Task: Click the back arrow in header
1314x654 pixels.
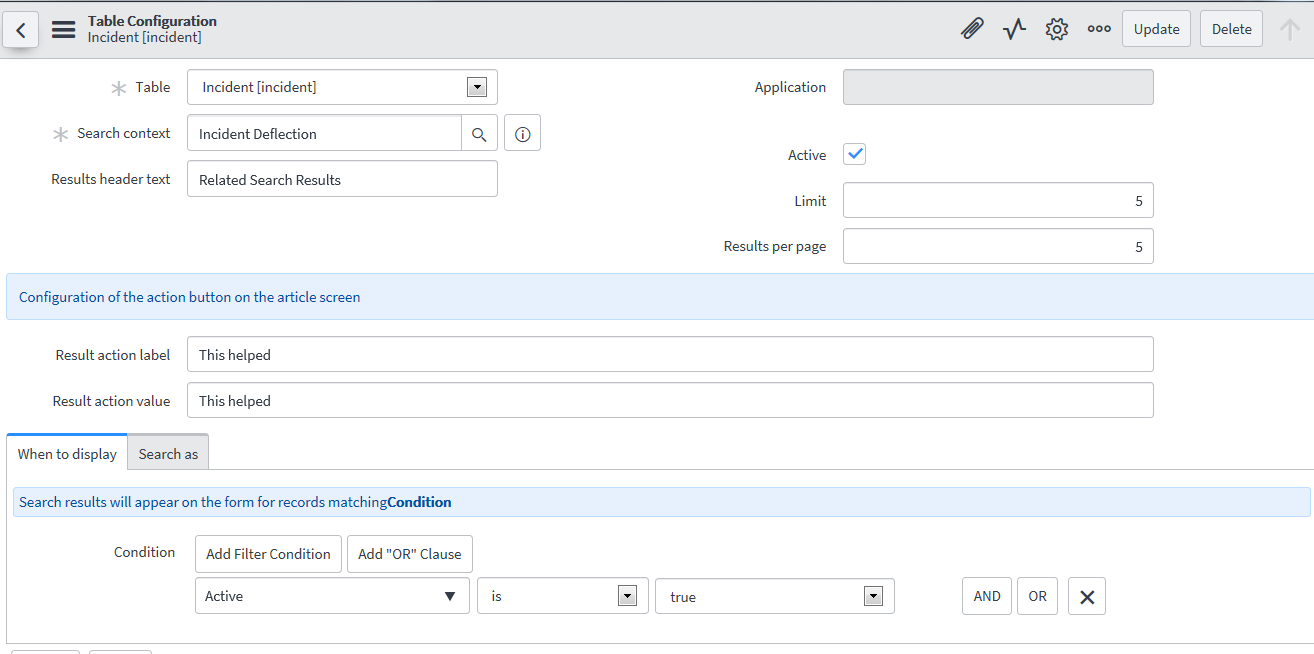Action: click(21, 30)
